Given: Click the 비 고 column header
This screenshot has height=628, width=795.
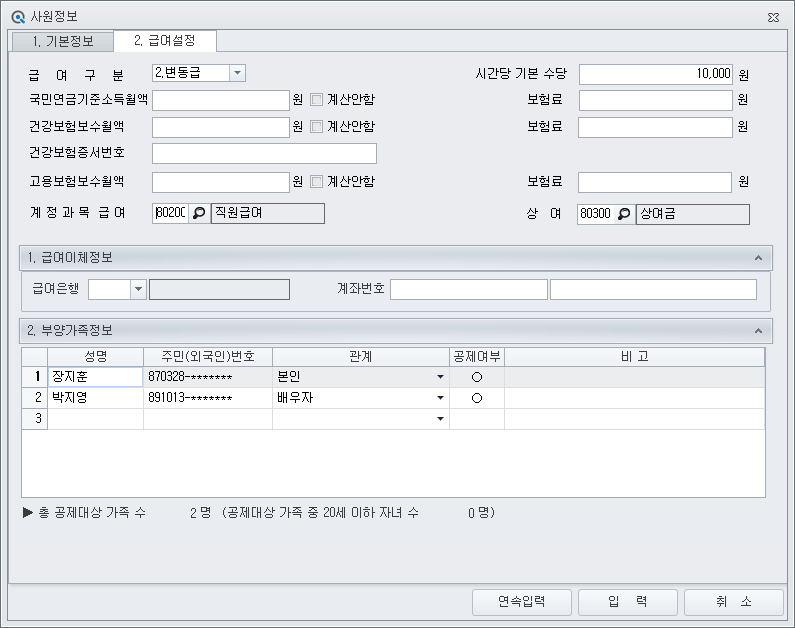Looking at the screenshot, I should point(635,357).
